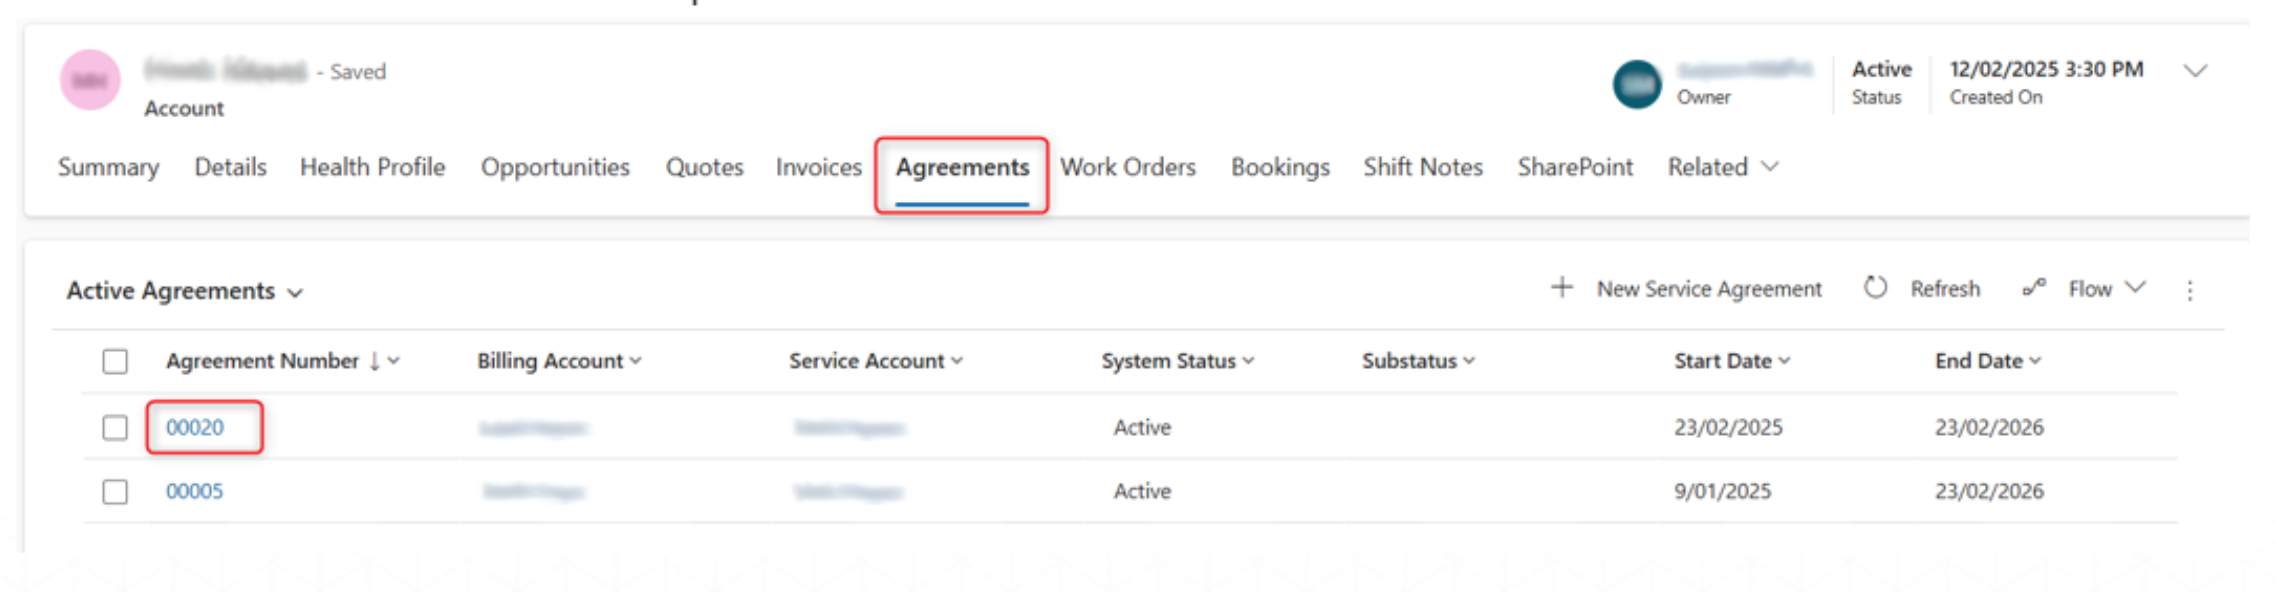The image size is (2276, 592).
Task: Open agreement 00020 link
Action: [195, 428]
